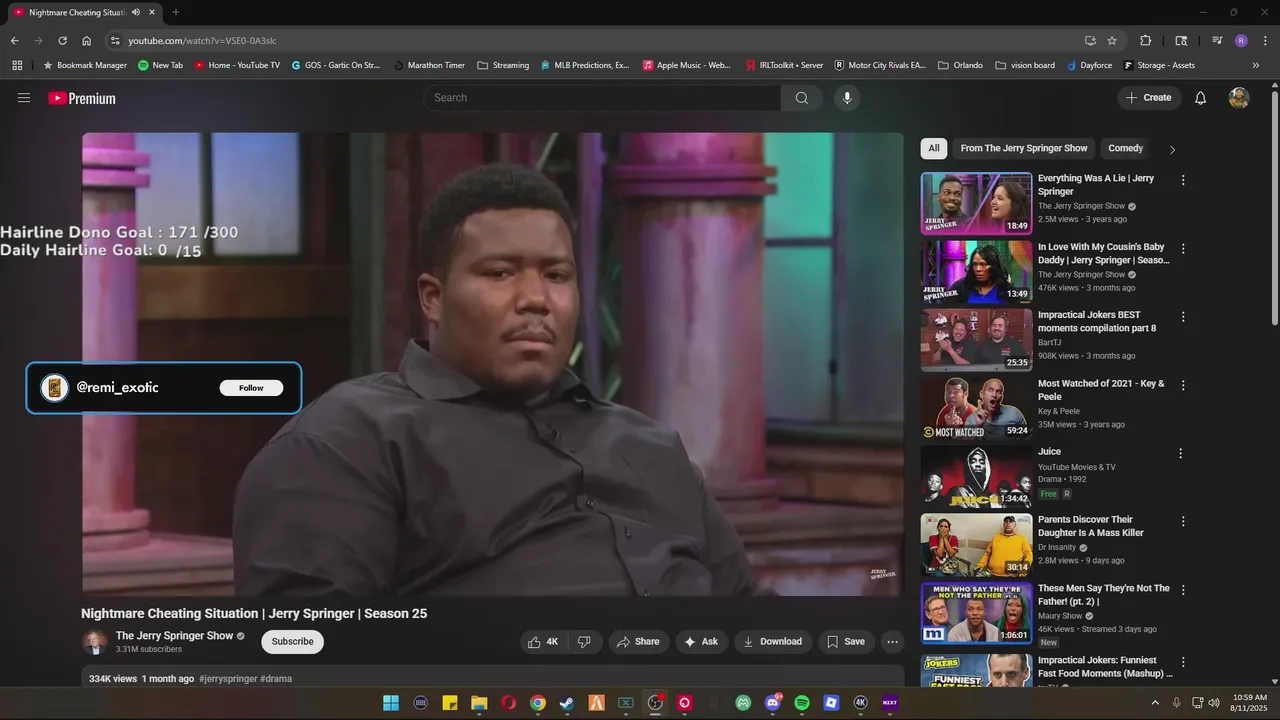1280x720 pixels.
Task: Open a new browser tab
Action: (x=176, y=12)
